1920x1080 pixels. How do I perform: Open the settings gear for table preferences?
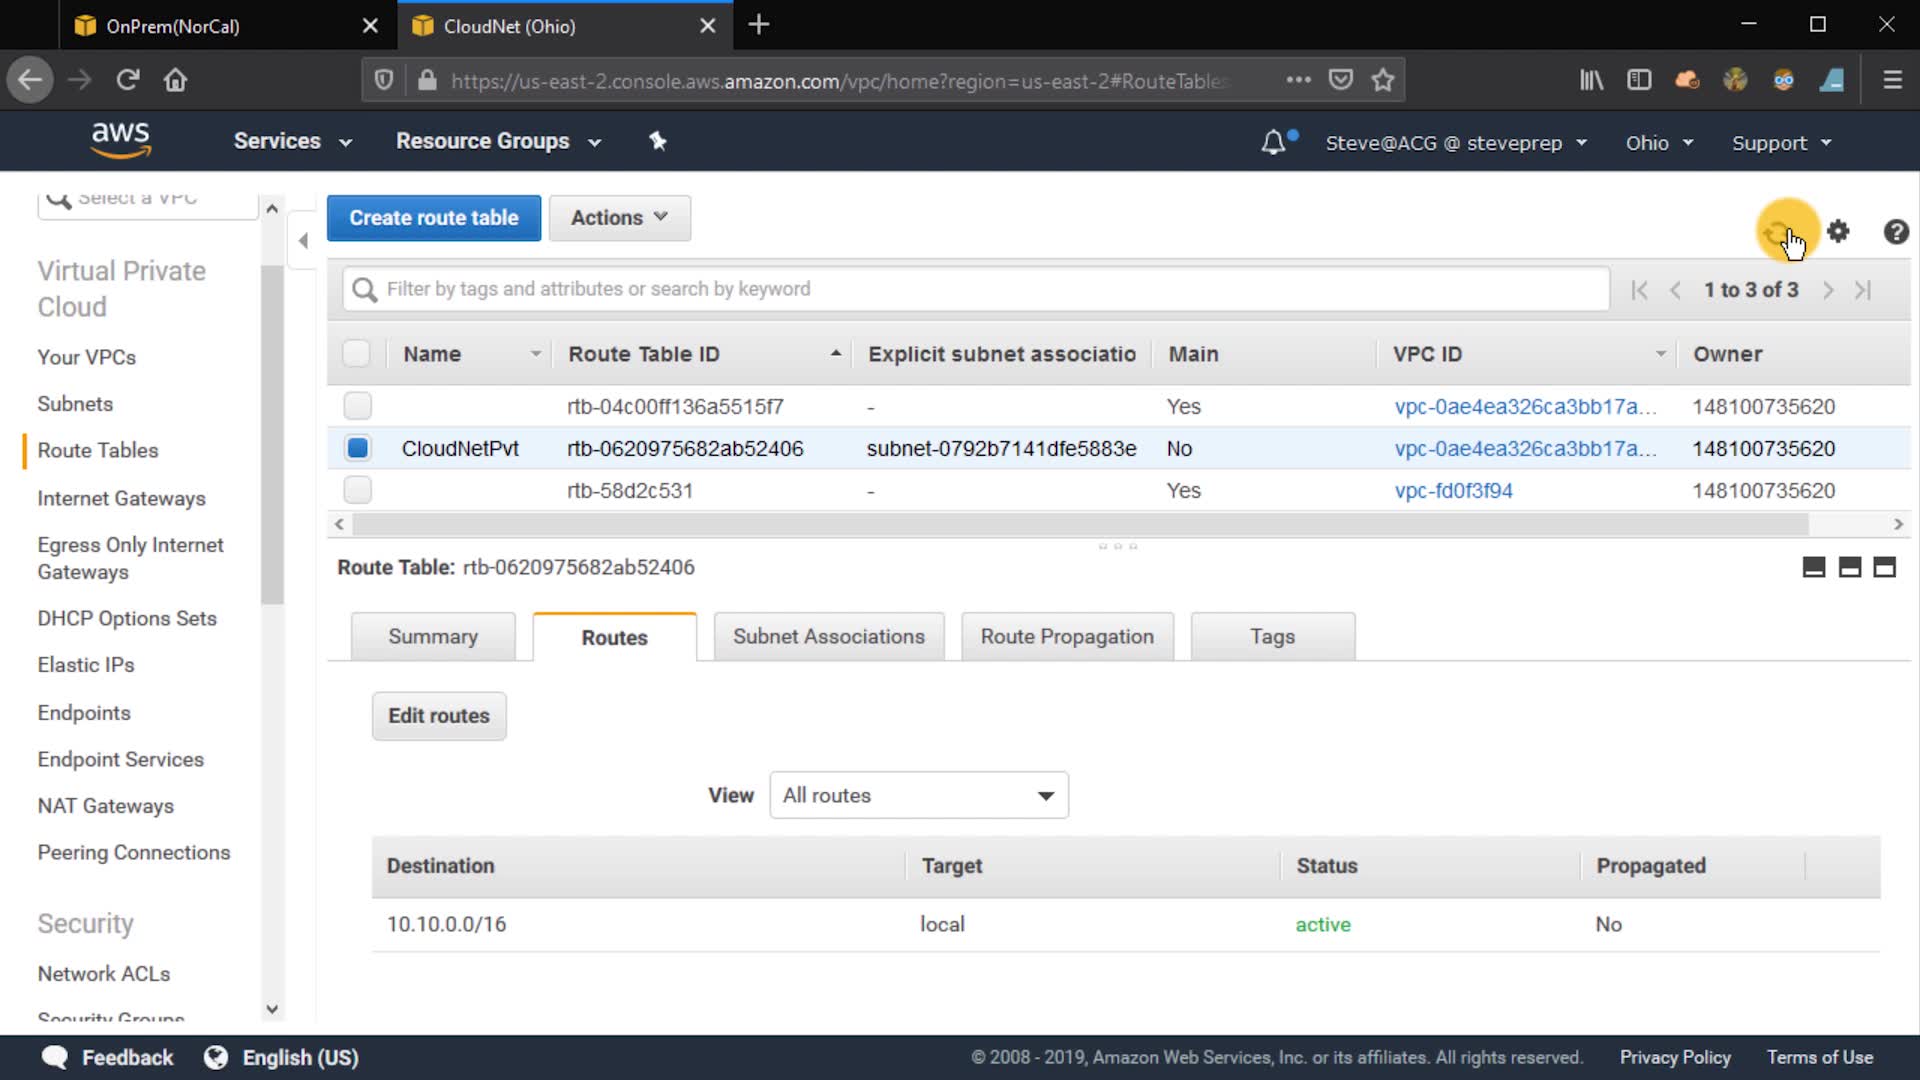coord(1838,232)
